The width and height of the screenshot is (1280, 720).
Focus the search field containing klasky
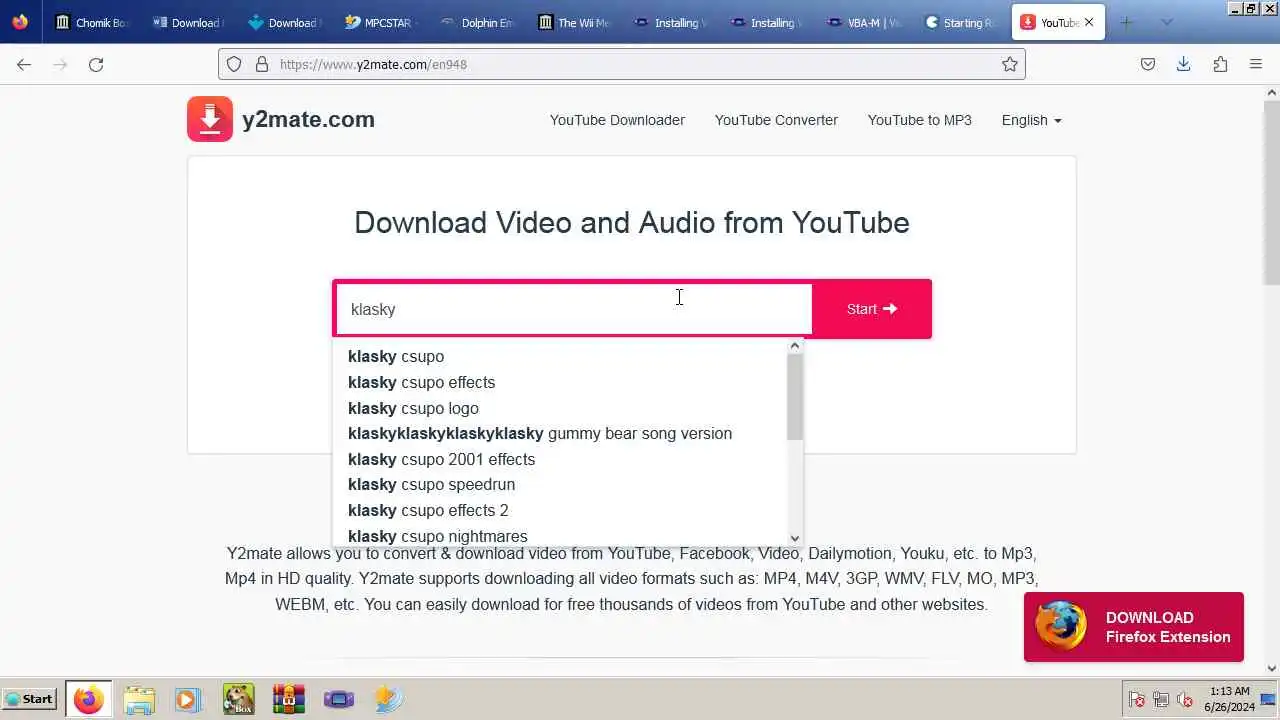click(574, 309)
